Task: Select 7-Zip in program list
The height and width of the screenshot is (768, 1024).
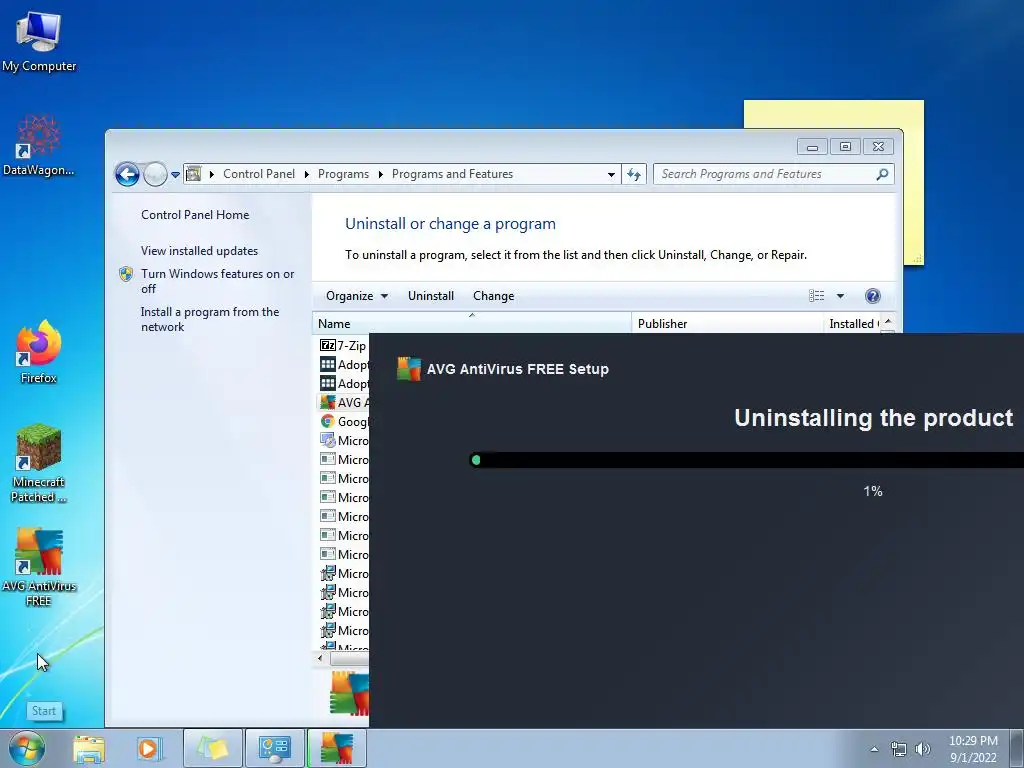Action: pyautogui.click(x=342, y=345)
